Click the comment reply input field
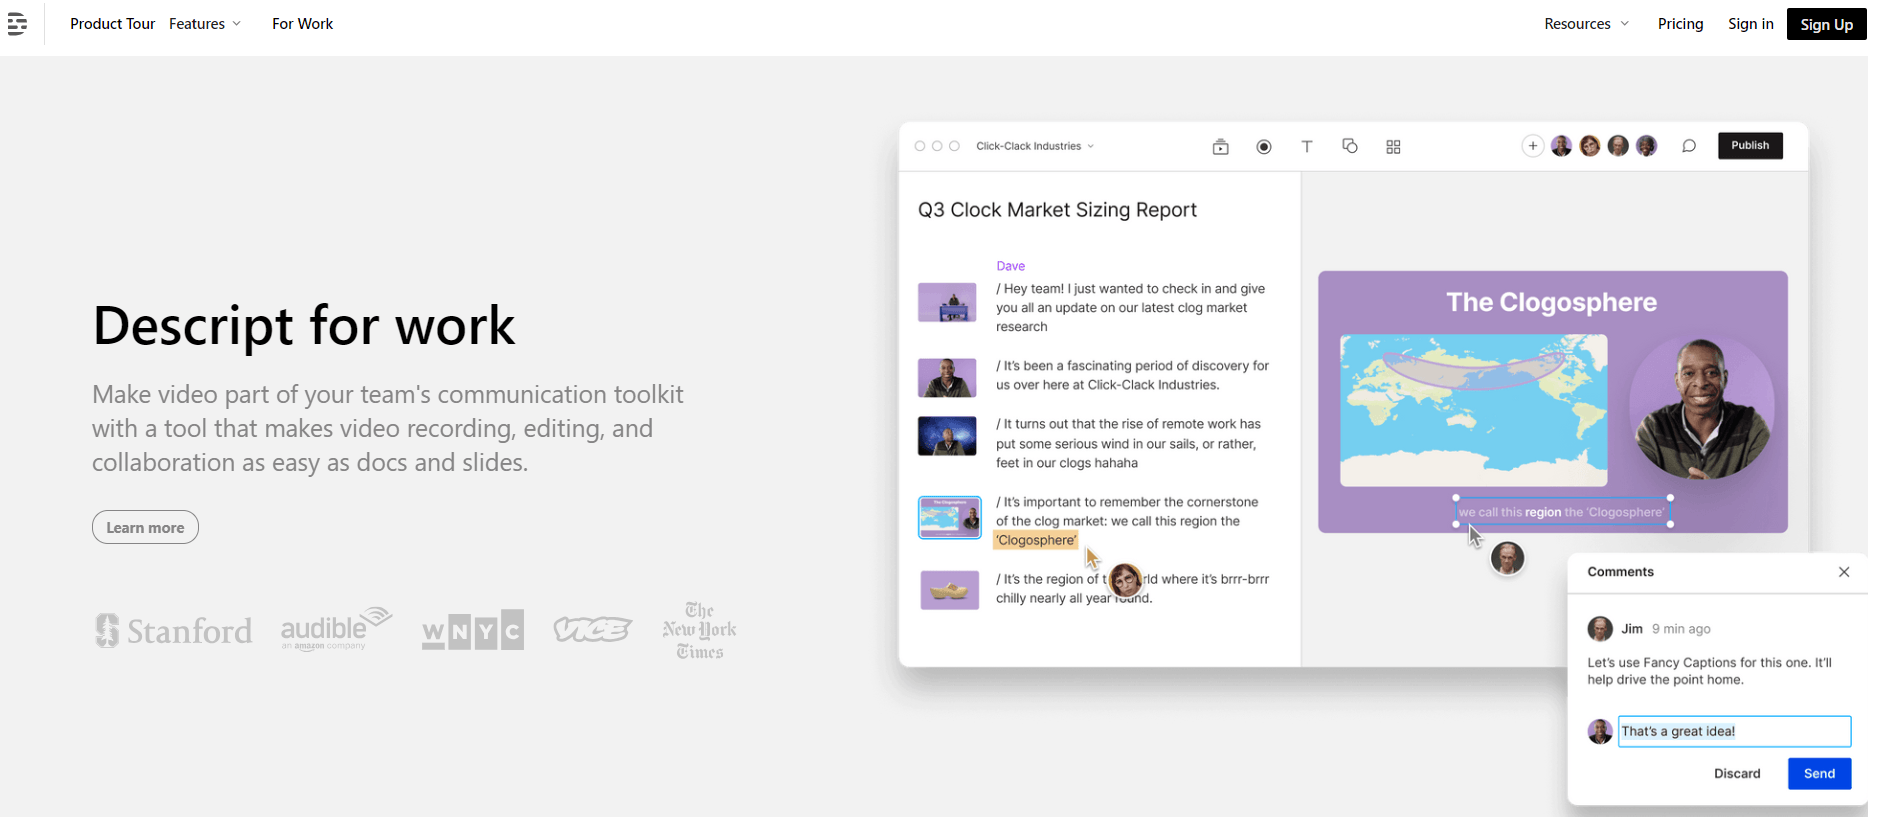Image resolution: width=1882 pixels, height=817 pixels. coord(1734,731)
